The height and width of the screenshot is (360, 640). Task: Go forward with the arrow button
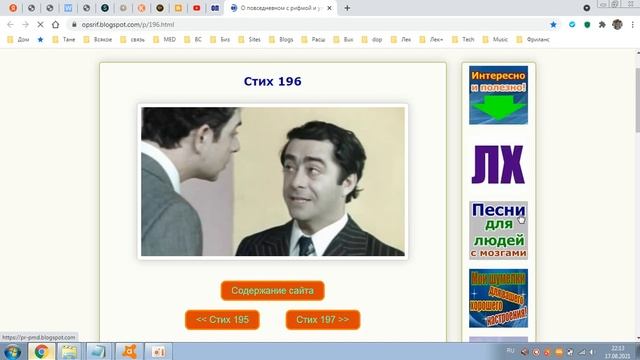coord(25,24)
